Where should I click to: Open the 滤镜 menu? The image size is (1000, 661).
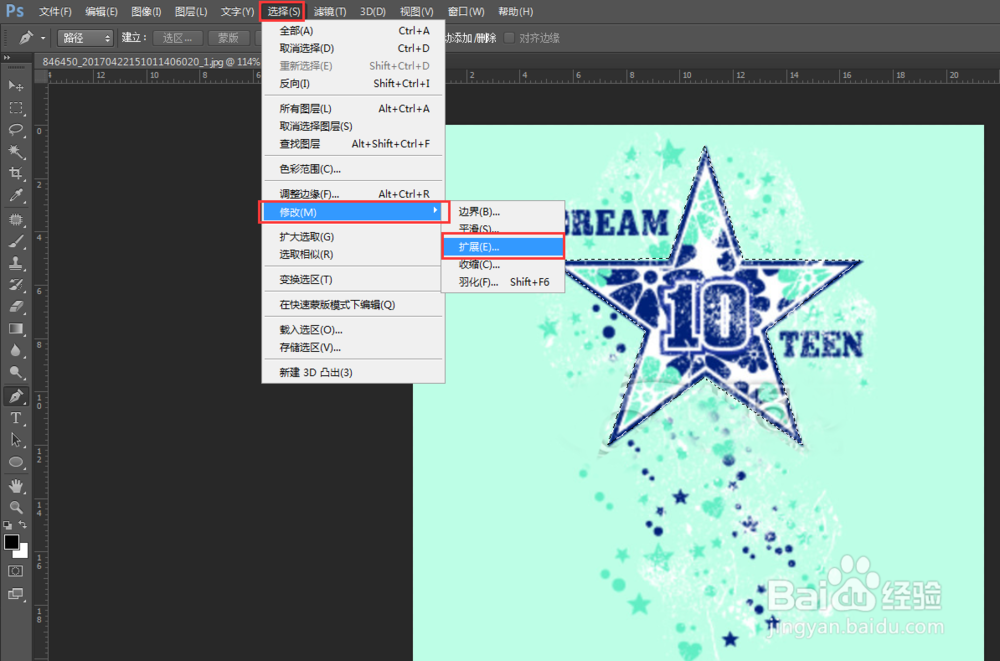tap(330, 11)
